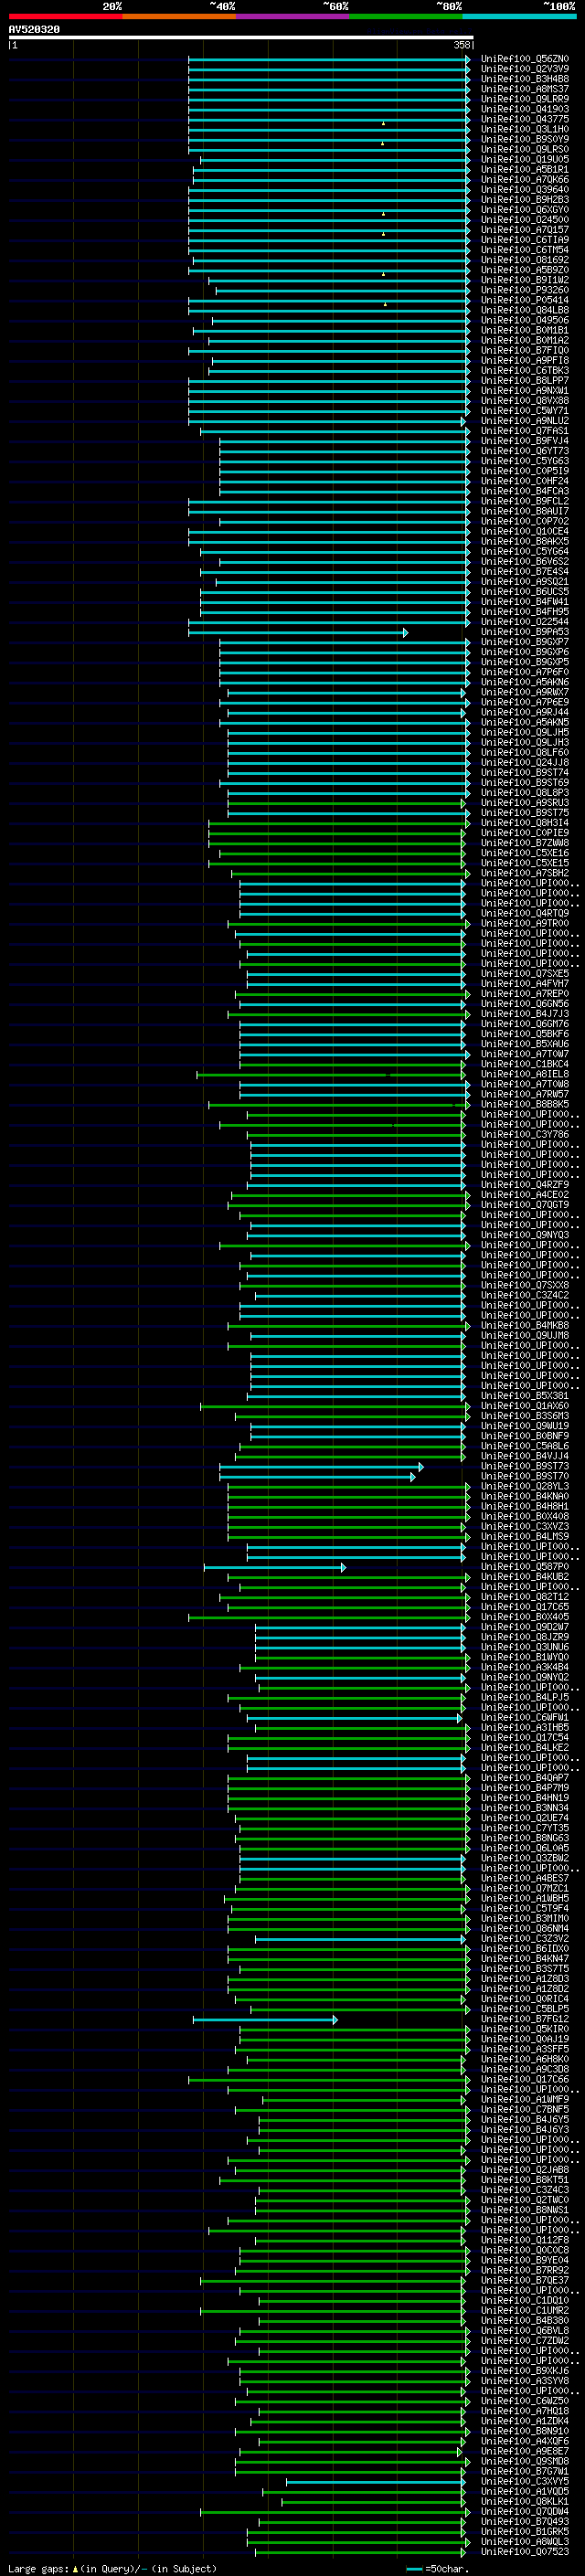Select hit label UniRef100_Q2V3V9
The height and width of the screenshot is (2576, 585).
click(x=525, y=69)
